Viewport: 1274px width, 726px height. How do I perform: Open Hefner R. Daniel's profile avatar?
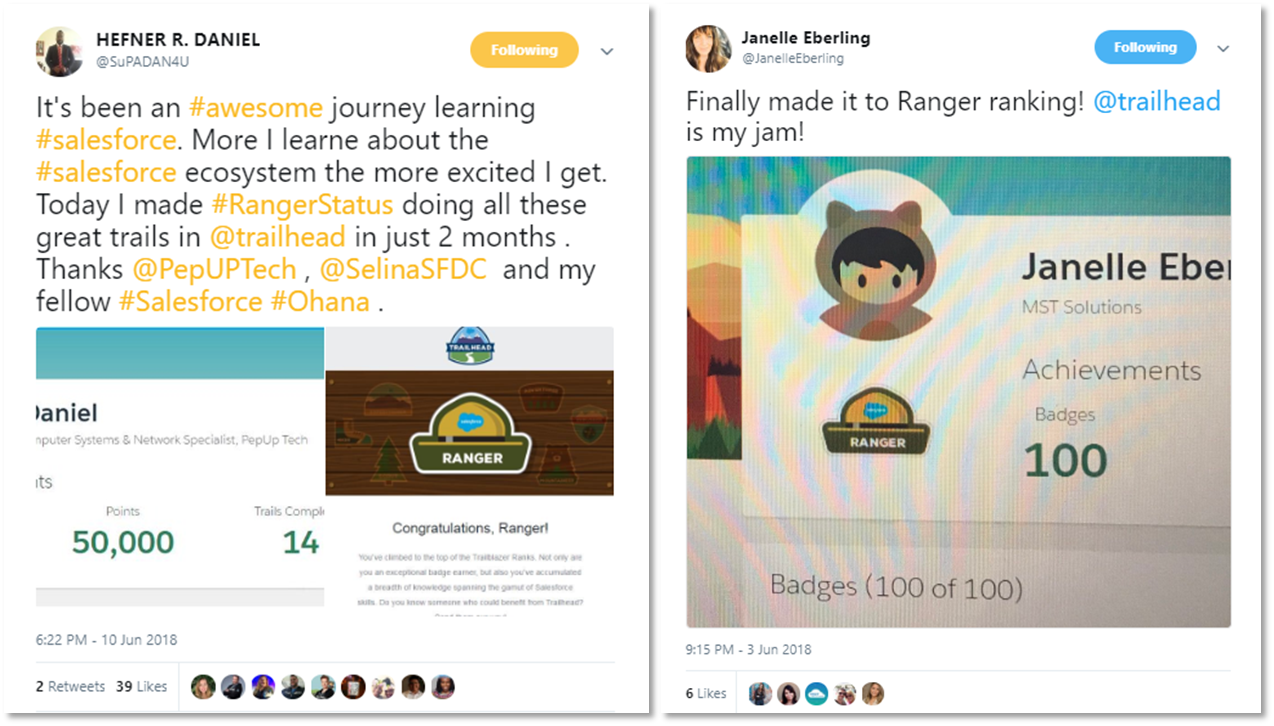coord(60,51)
